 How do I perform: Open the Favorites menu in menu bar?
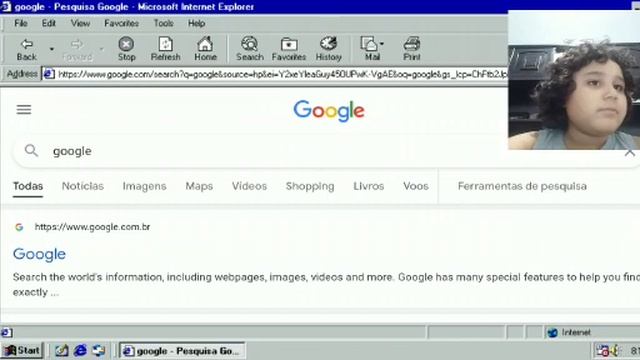[x=121, y=23]
